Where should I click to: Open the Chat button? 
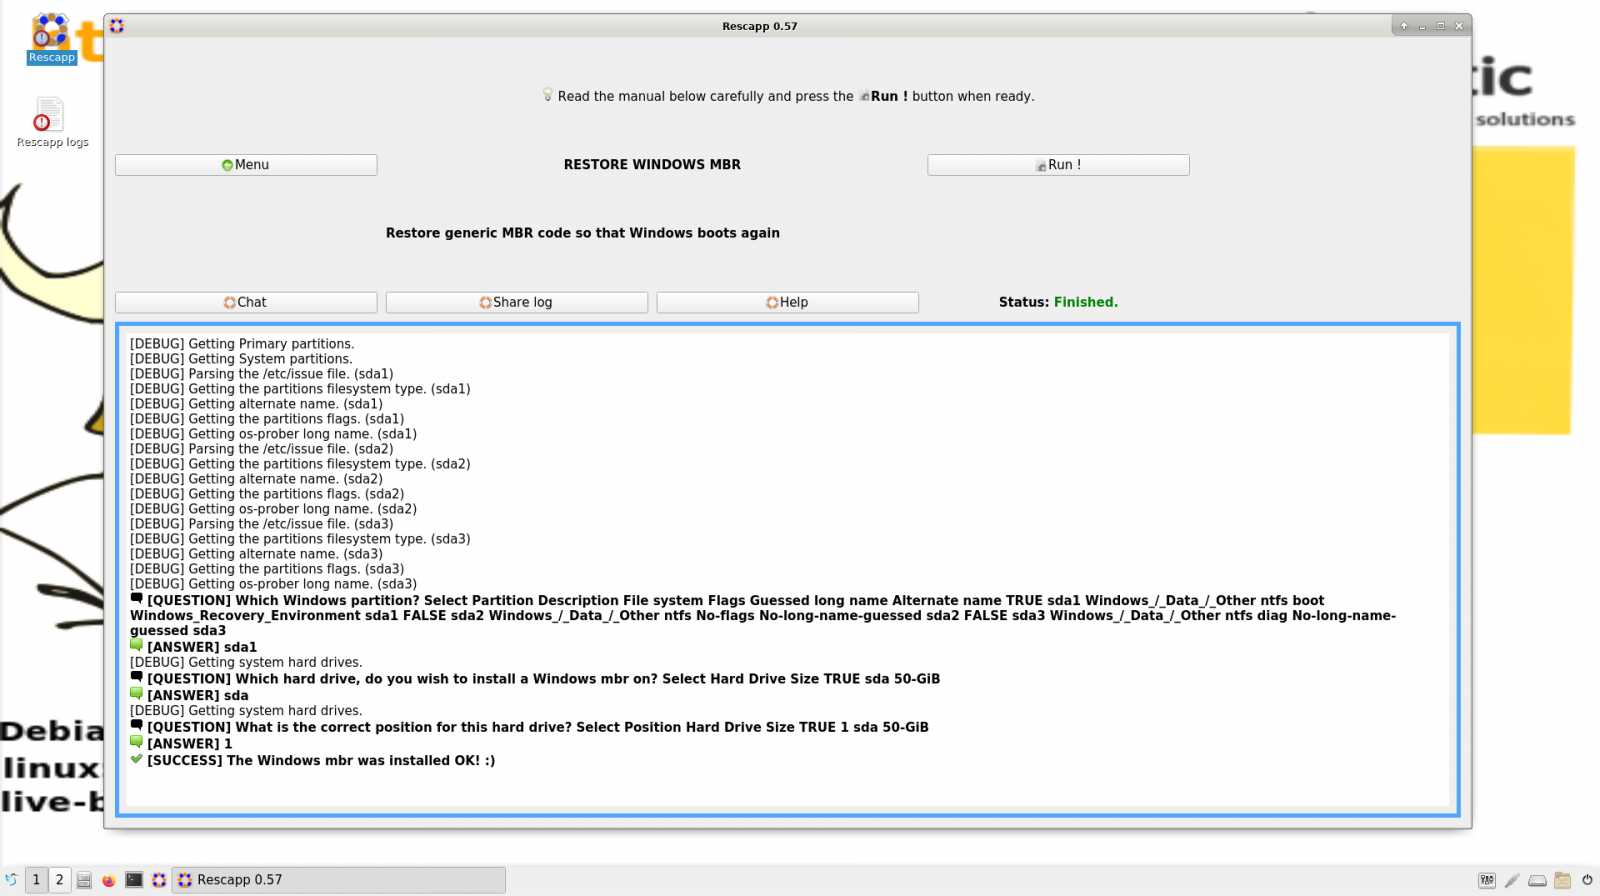246,302
